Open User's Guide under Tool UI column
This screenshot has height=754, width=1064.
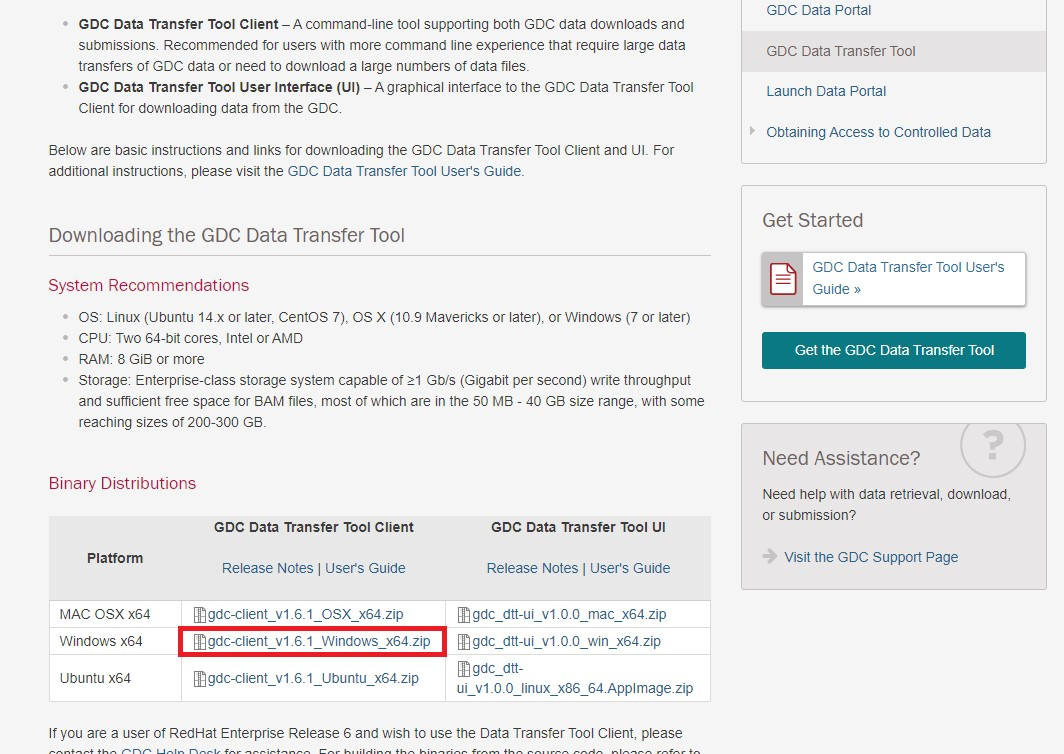(x=630, y=568)
